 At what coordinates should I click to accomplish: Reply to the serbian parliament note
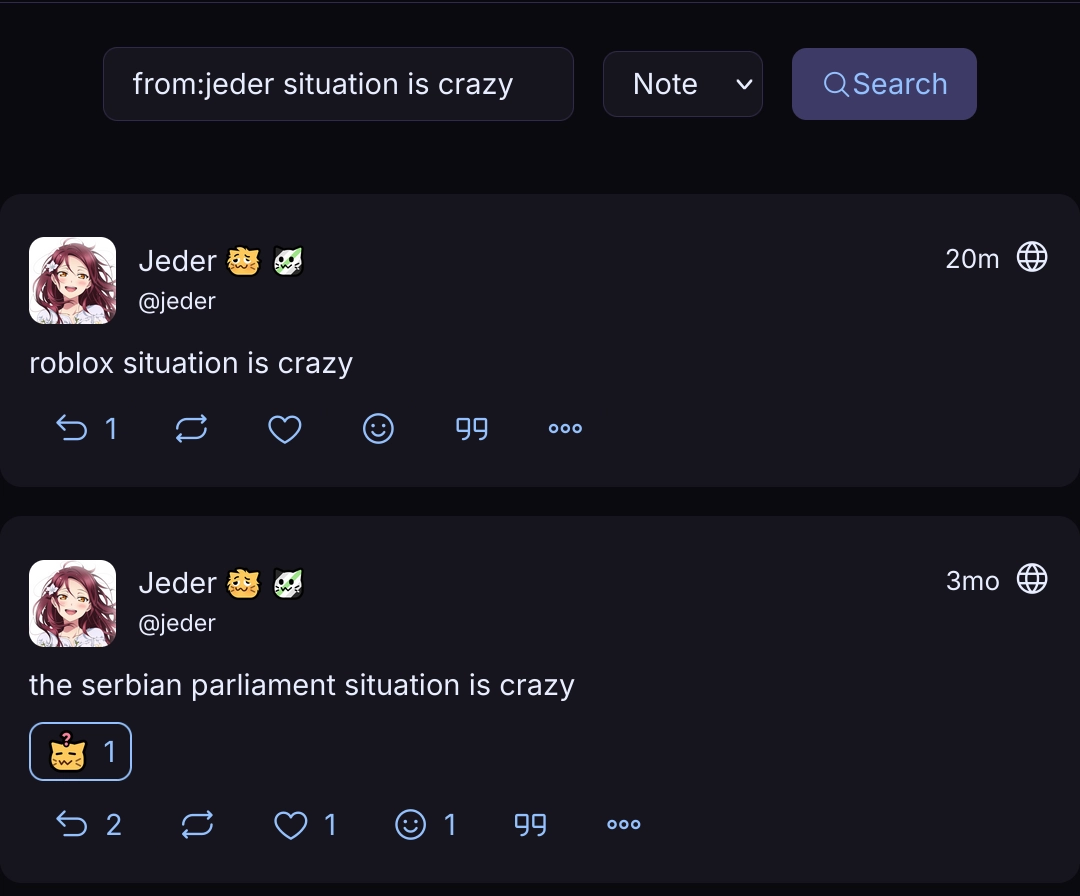(x=72, y=825)
